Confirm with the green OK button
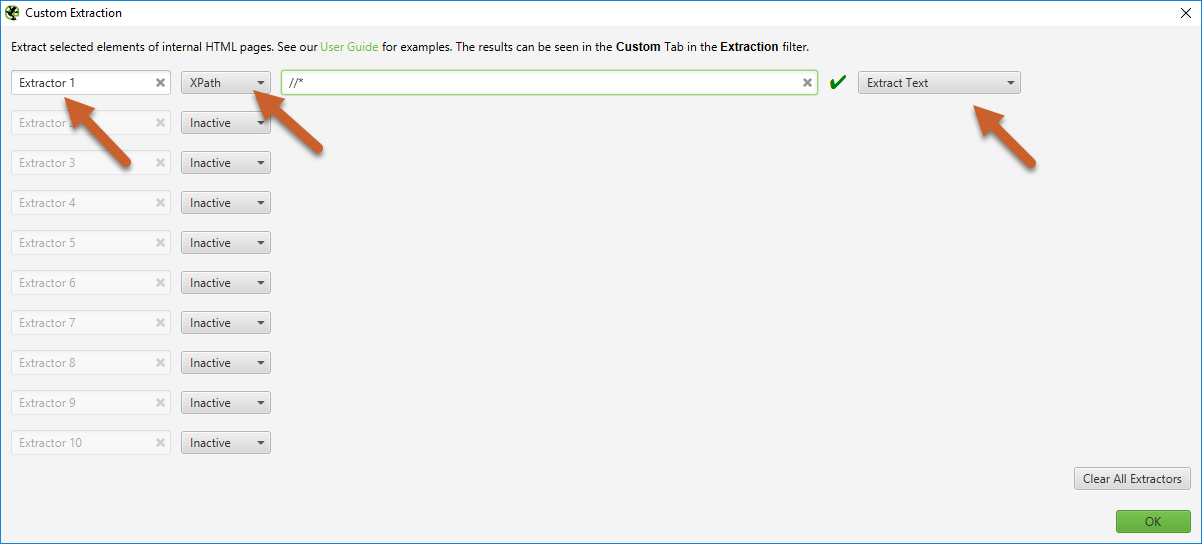 pyautogui.click(x=1153, y=522)
